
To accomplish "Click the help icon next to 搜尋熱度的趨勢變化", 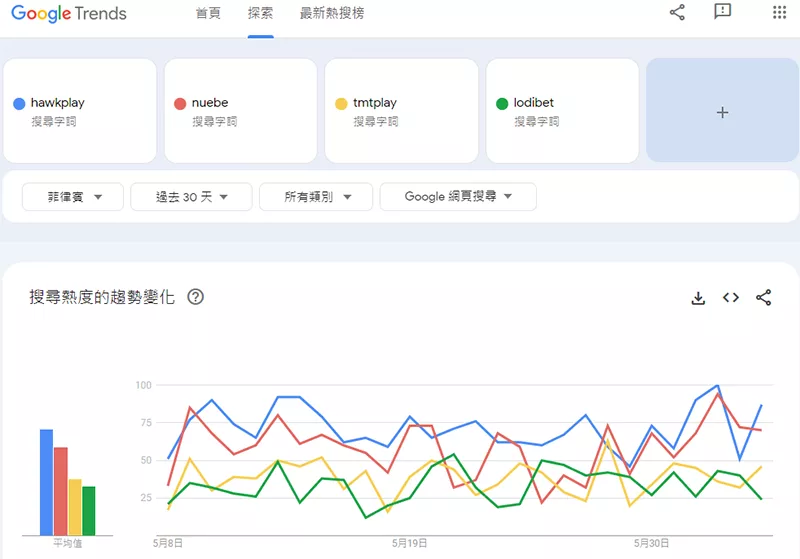I will coord(195,297).
